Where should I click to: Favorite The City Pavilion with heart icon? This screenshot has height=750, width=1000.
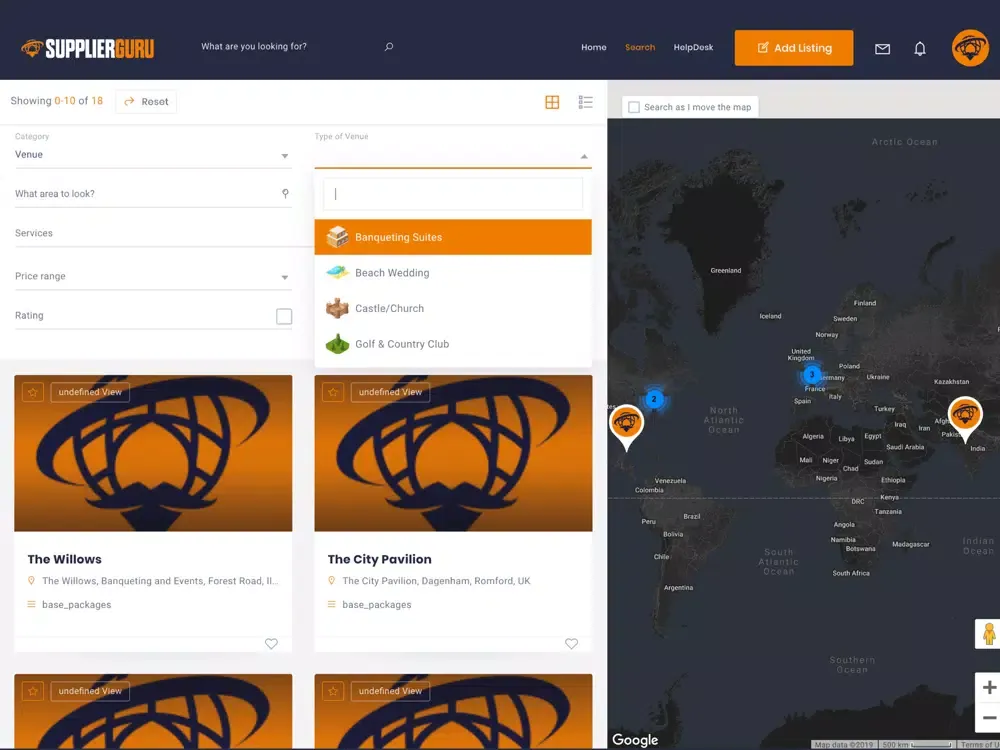point(571,643)
